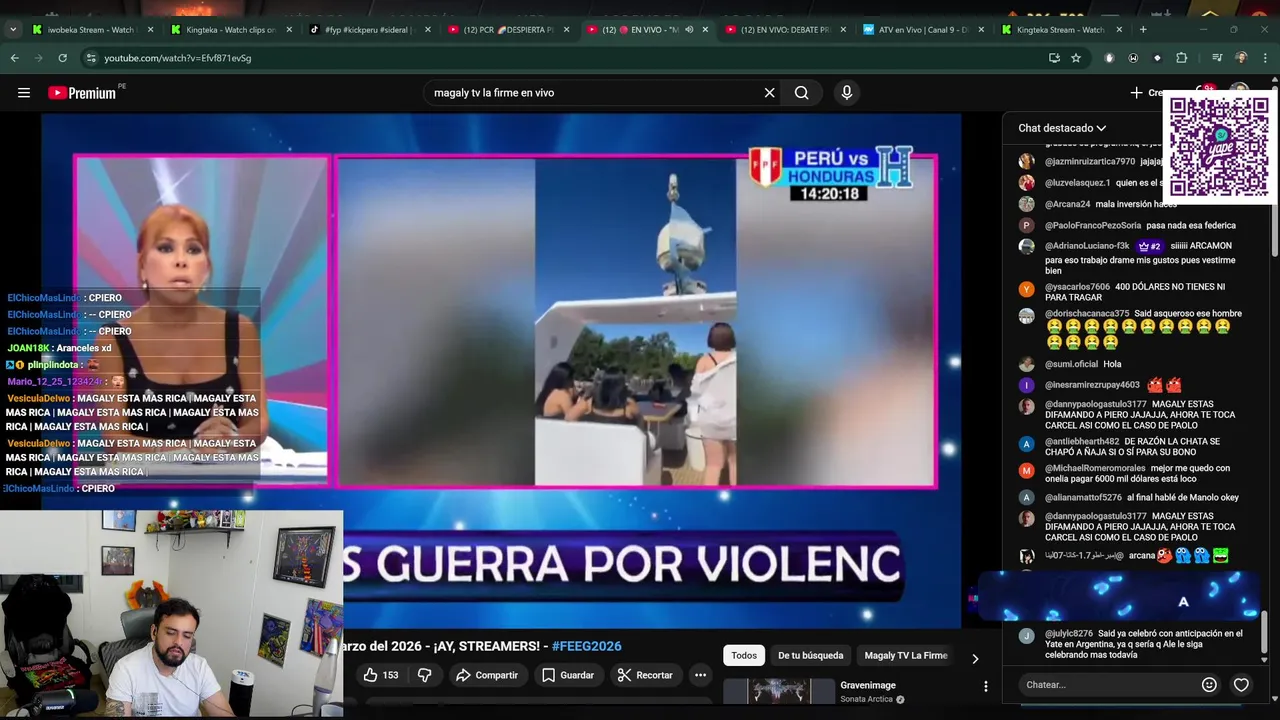This screenshot has height=720, width=1280.
Task: Click @MichaelRomeromorales chat username
Action: click(1095, 468)
